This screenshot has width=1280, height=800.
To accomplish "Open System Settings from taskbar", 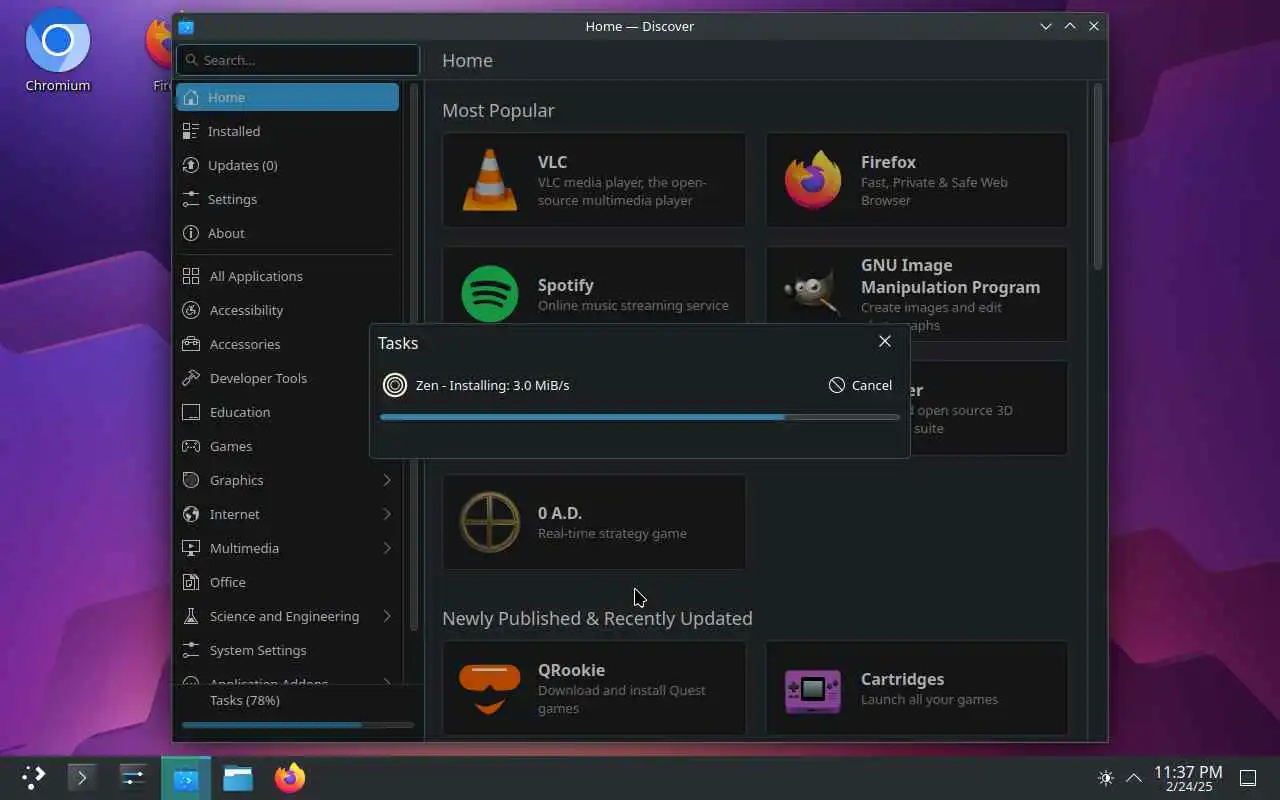I will 133,778.
